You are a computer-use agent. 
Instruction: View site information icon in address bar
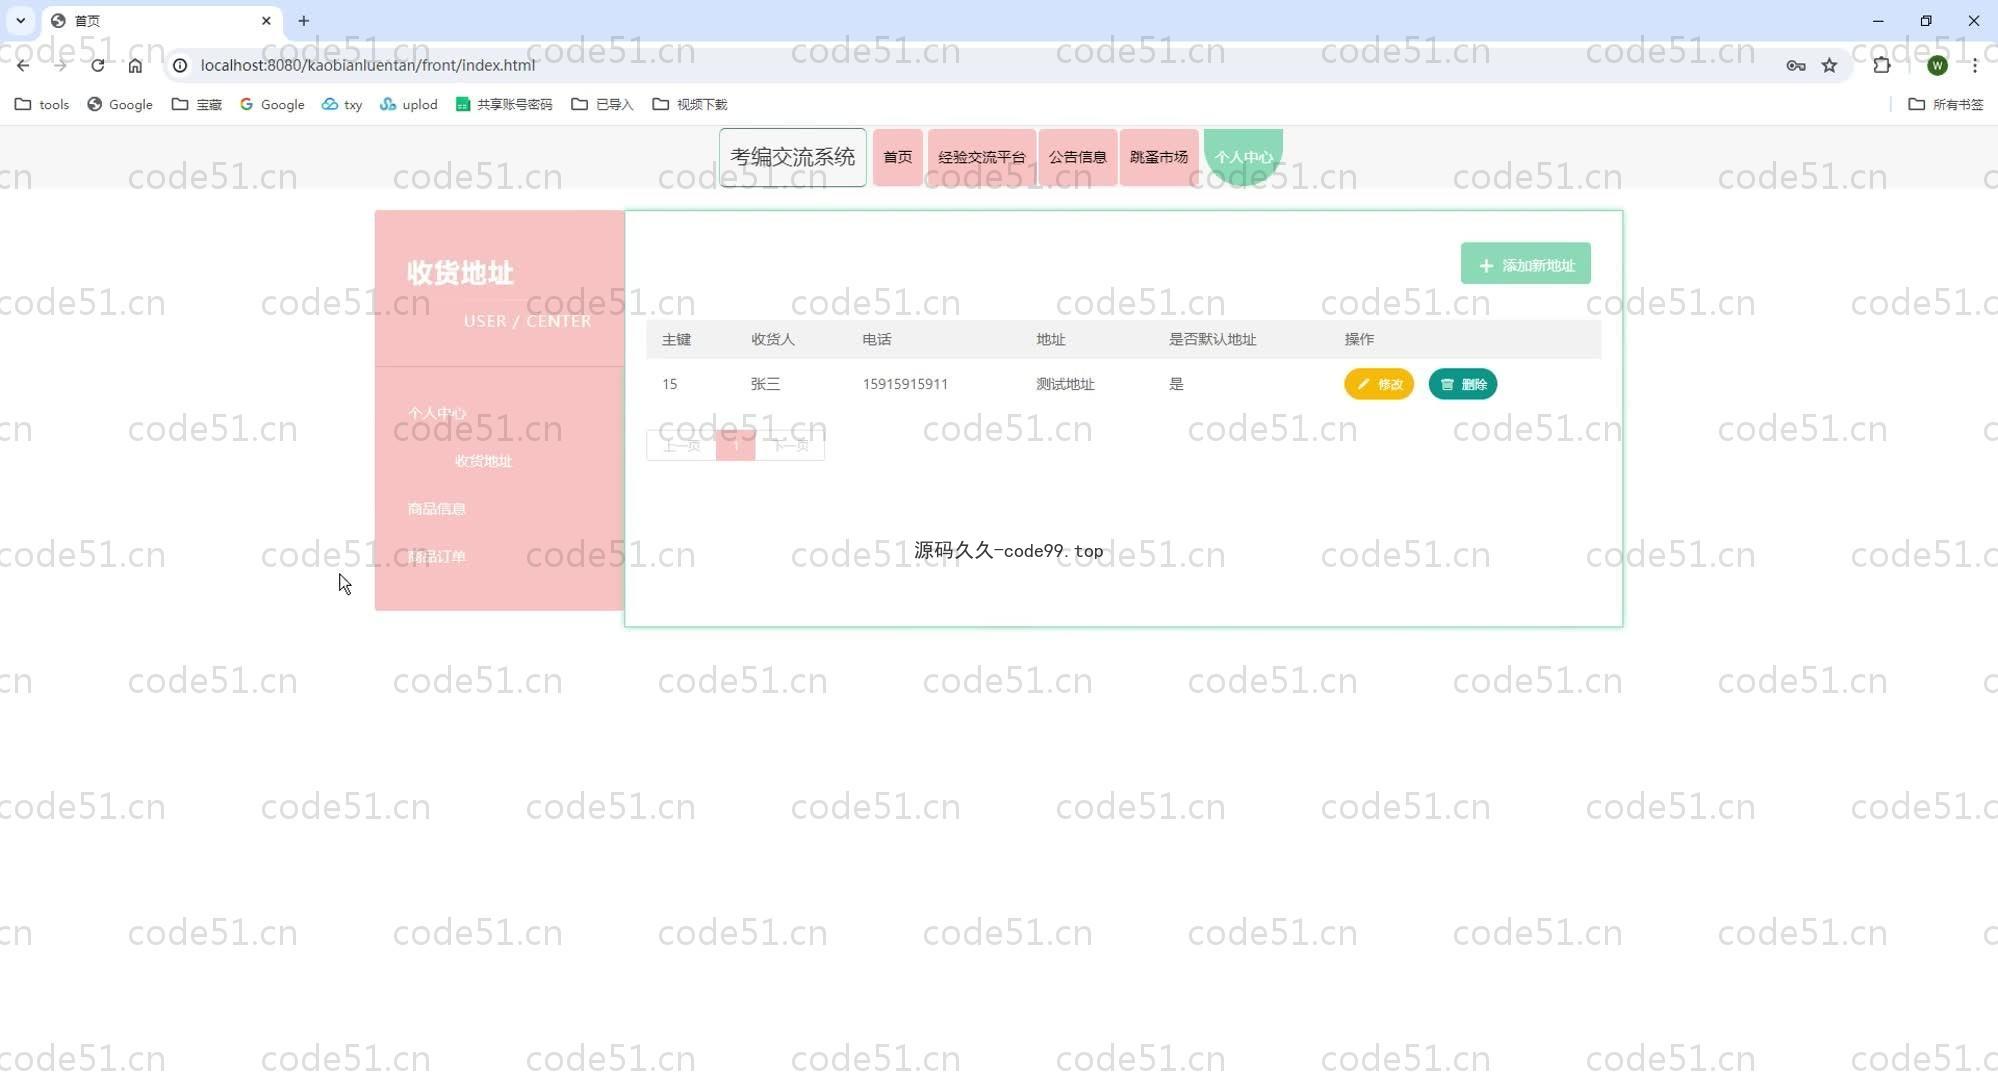coord(180,65)
